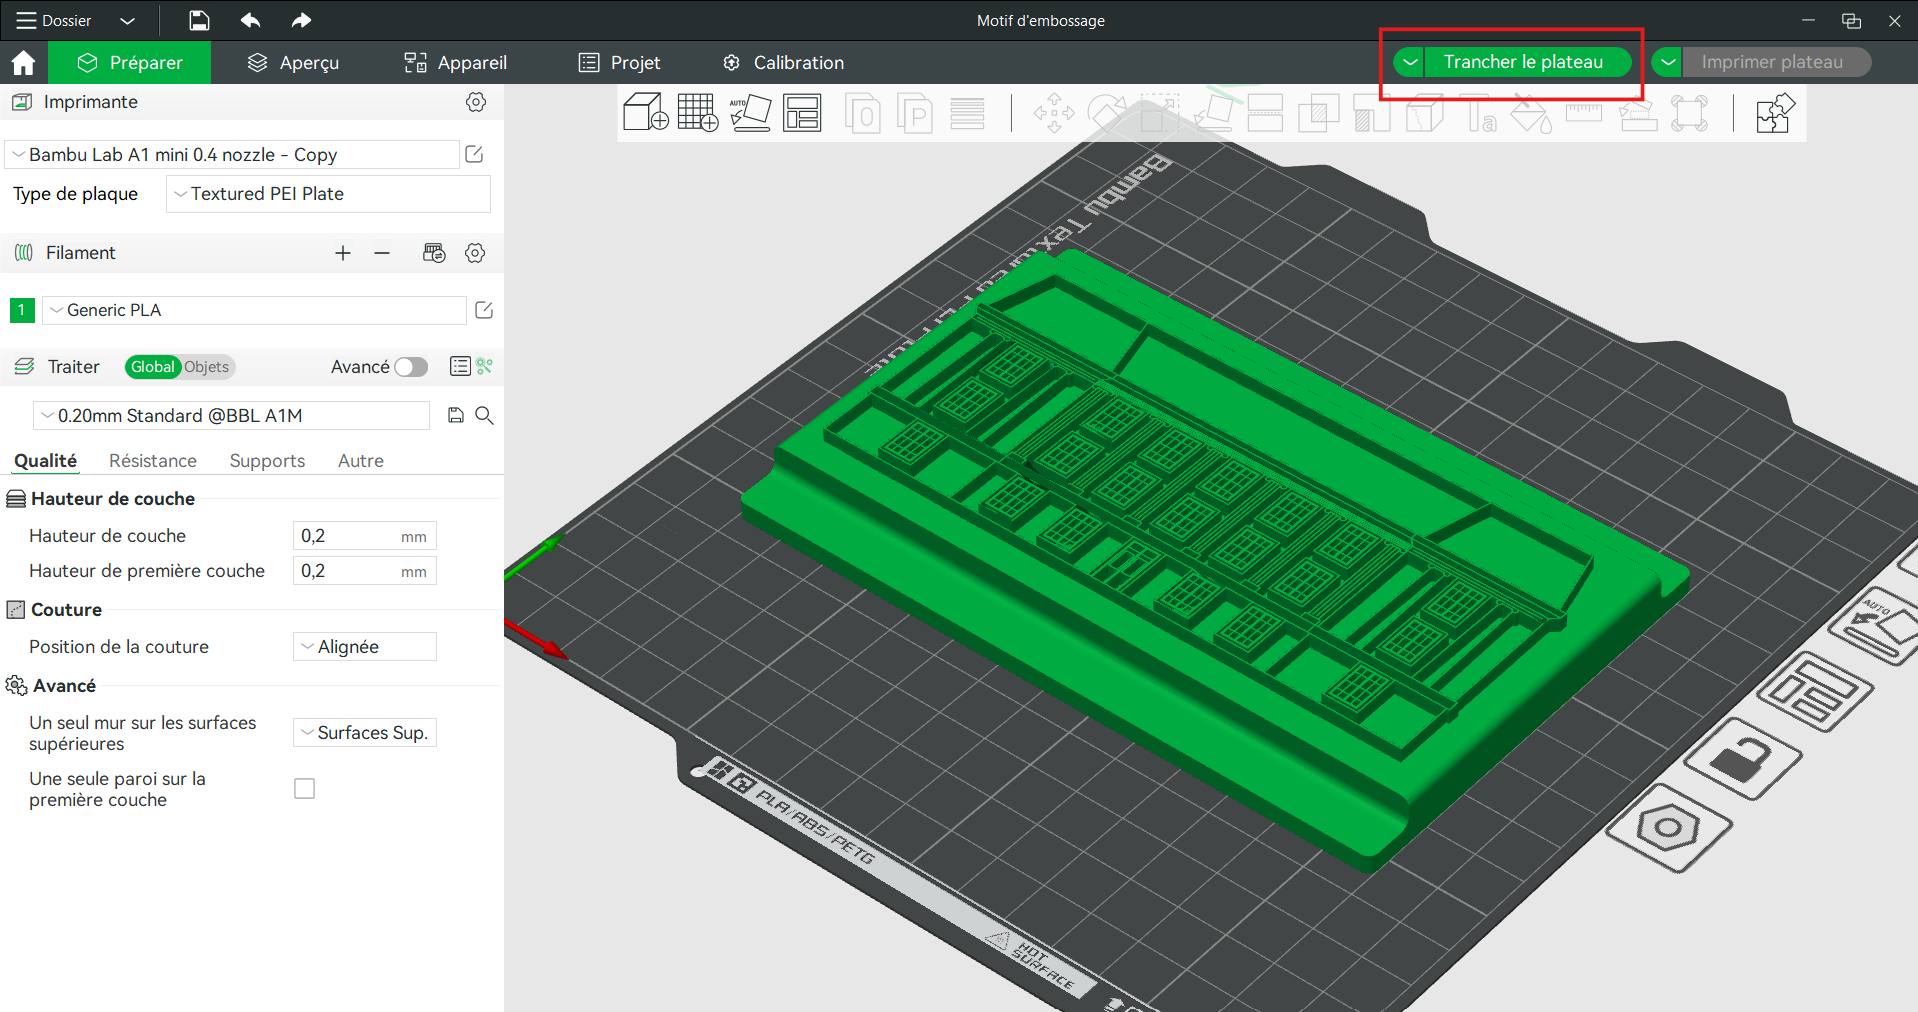Open the Assembly view puzzle icon
The width and height of the screenshot is (1918, 1012).
[x=1775, y=113]
